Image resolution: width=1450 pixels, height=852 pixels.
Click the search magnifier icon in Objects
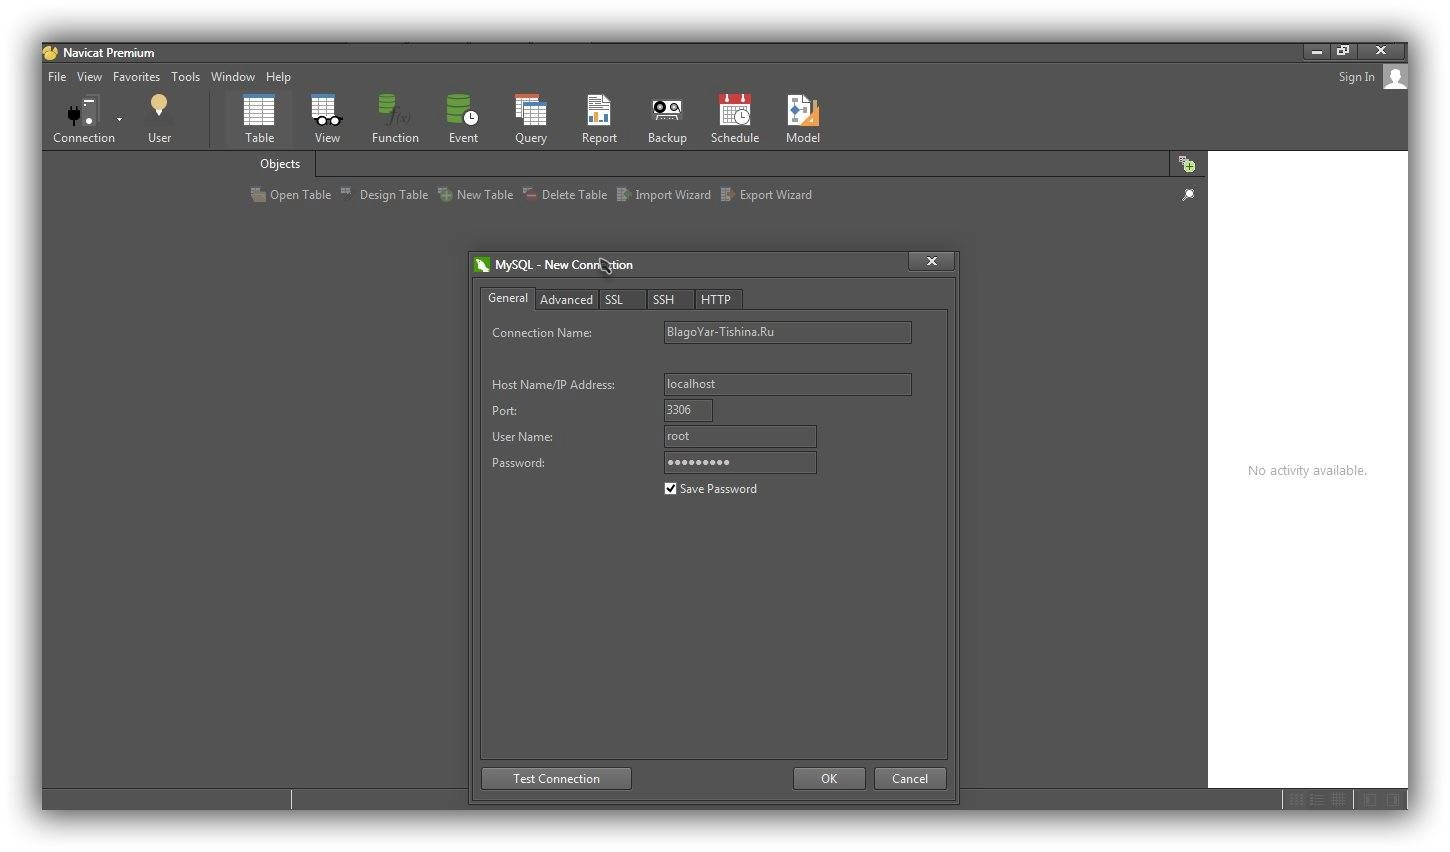click(x=1188, y=195)
